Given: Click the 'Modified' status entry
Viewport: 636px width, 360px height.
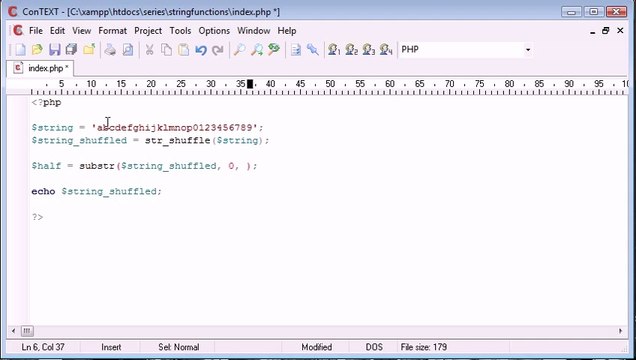Looking at the screenshot, I should (317, 347).
